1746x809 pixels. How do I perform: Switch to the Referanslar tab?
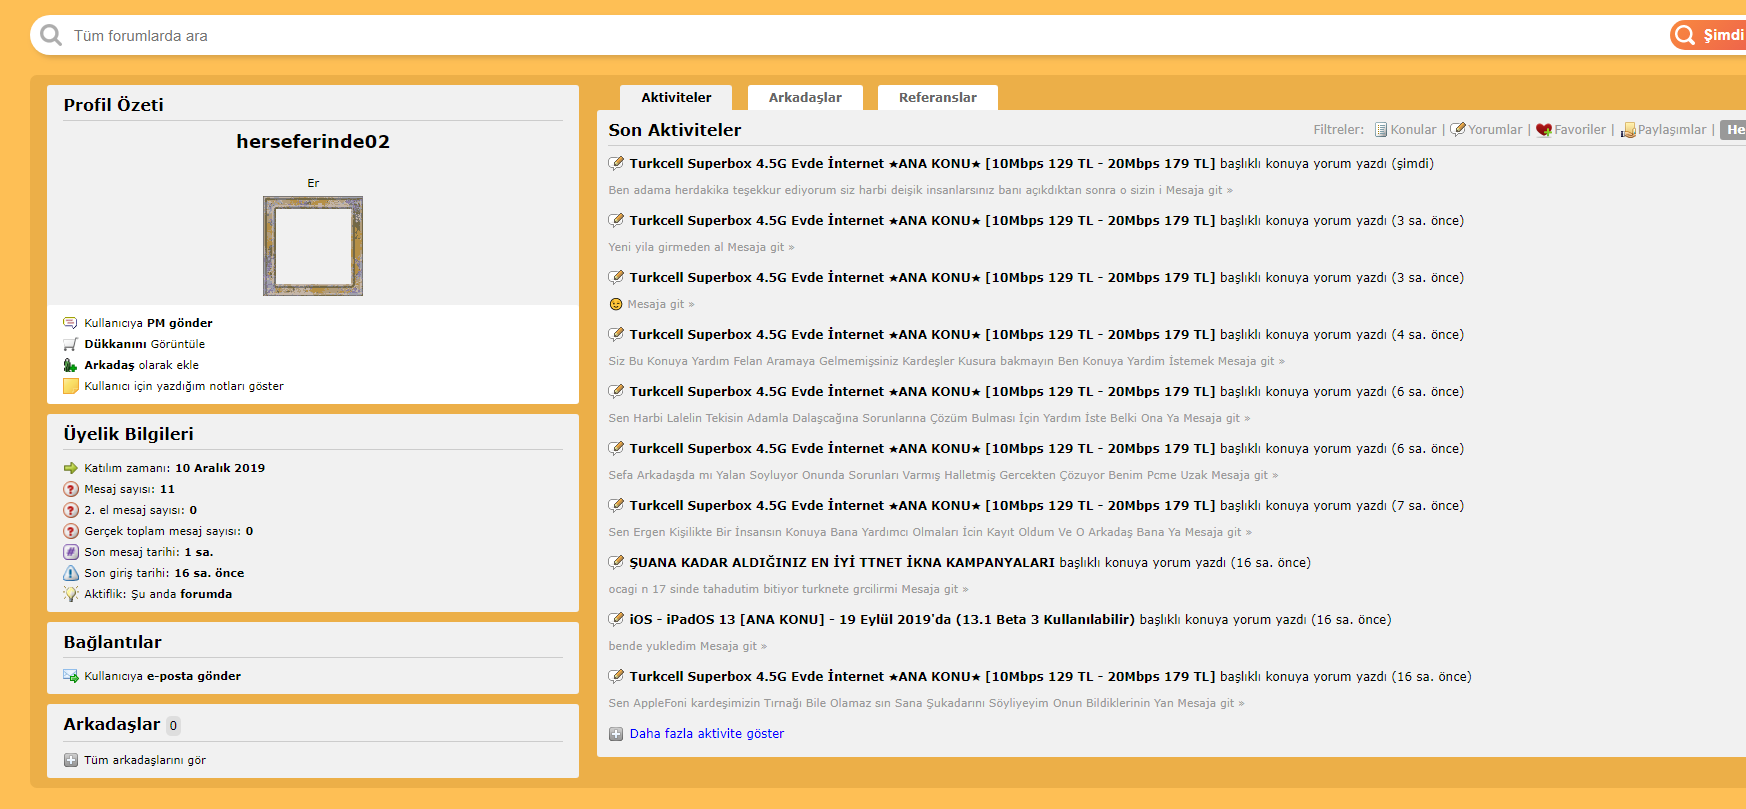coord(938,97)
